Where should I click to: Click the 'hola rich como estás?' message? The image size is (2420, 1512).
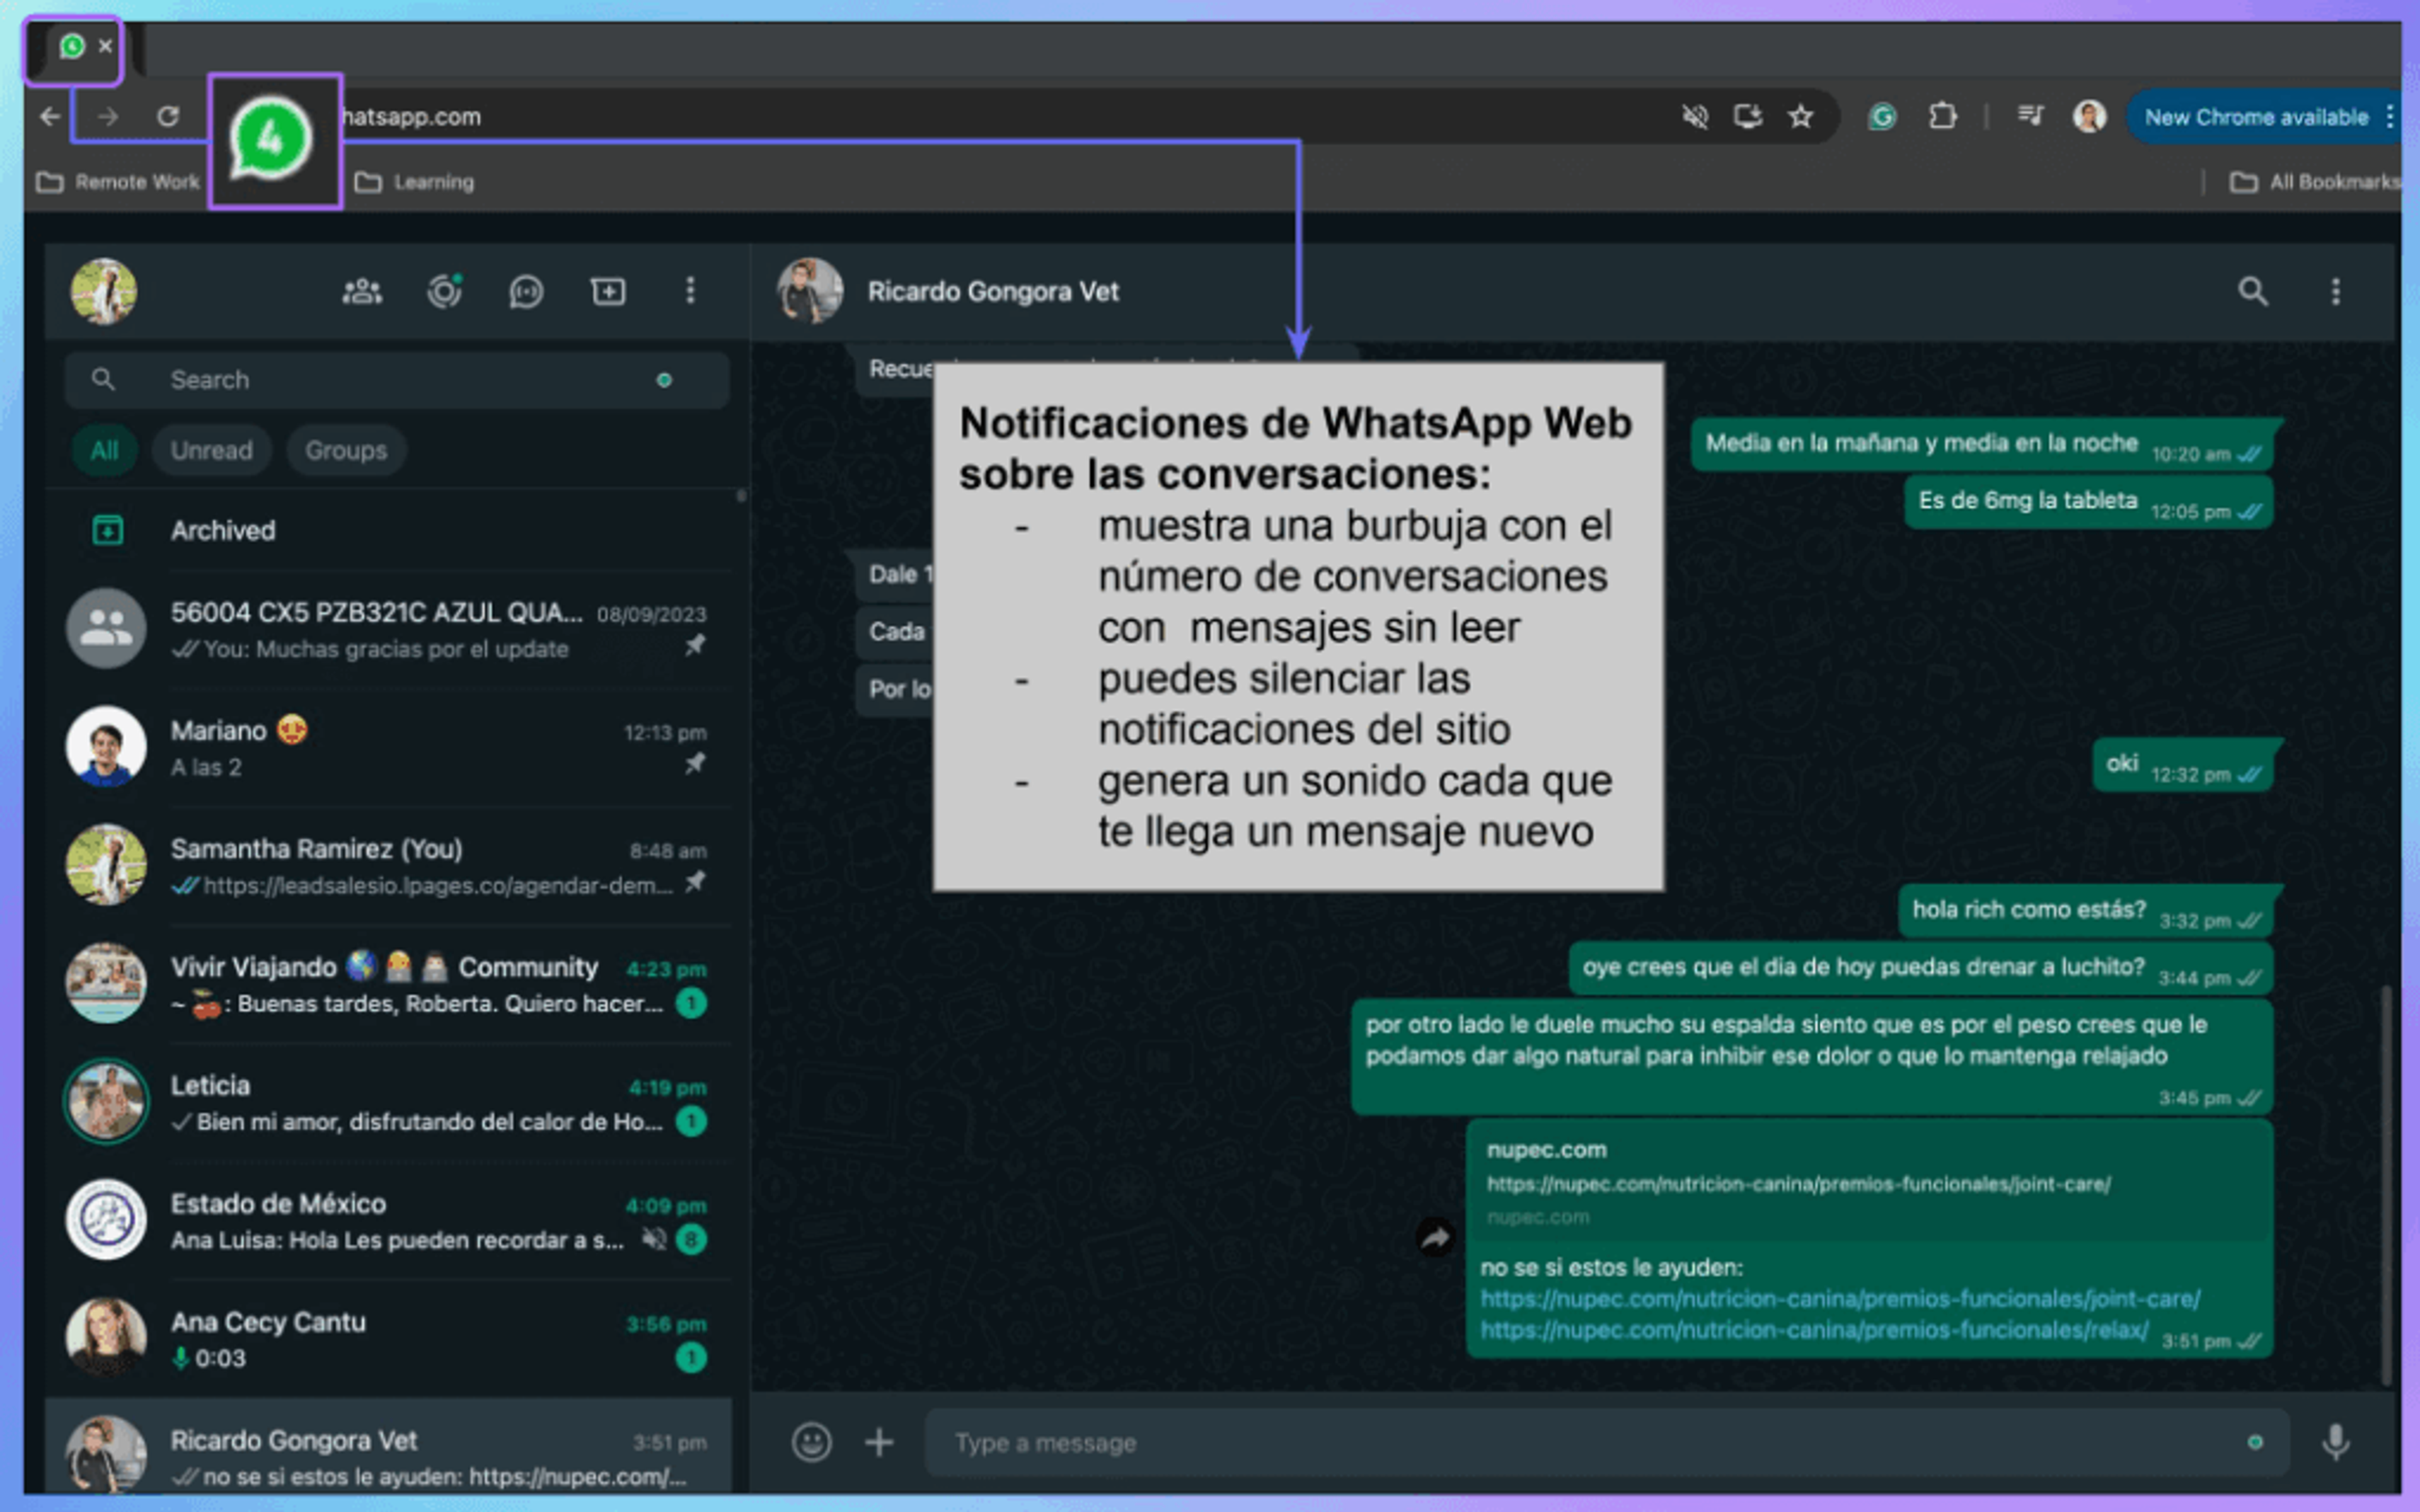coord(2085,911)
